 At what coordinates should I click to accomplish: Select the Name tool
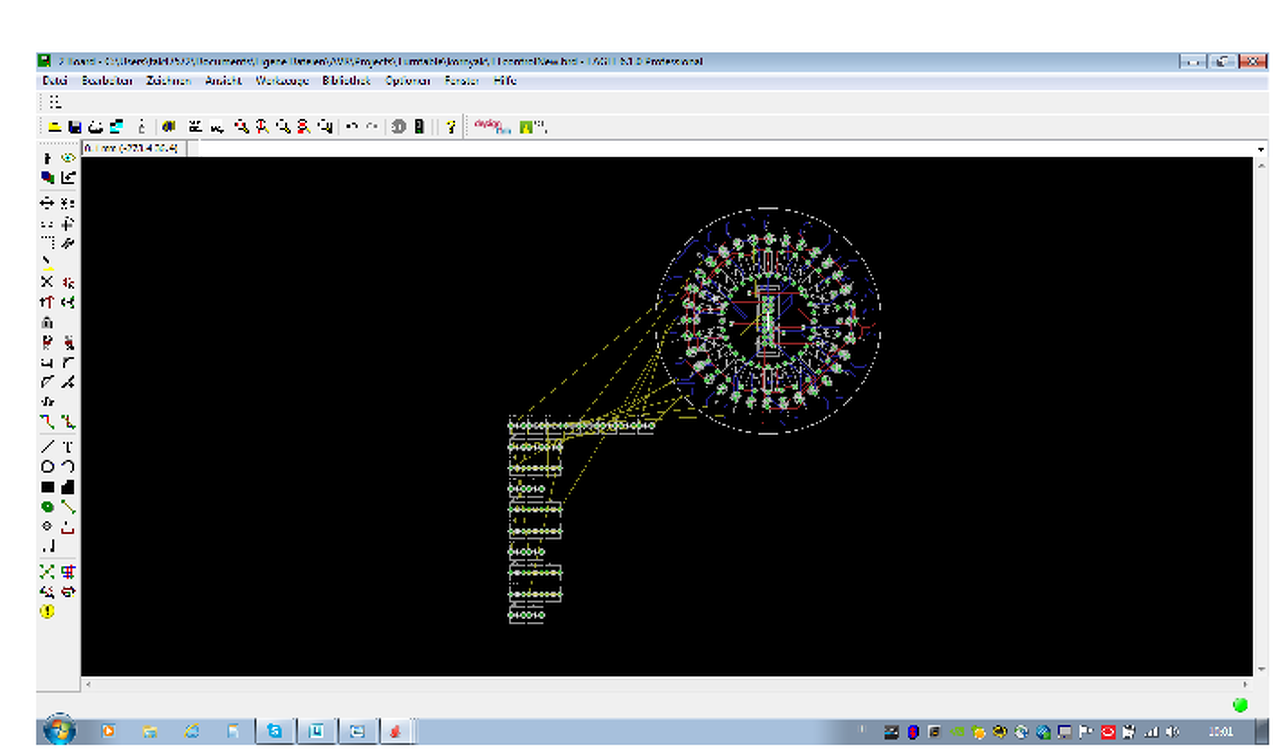[x=47, y=342]
